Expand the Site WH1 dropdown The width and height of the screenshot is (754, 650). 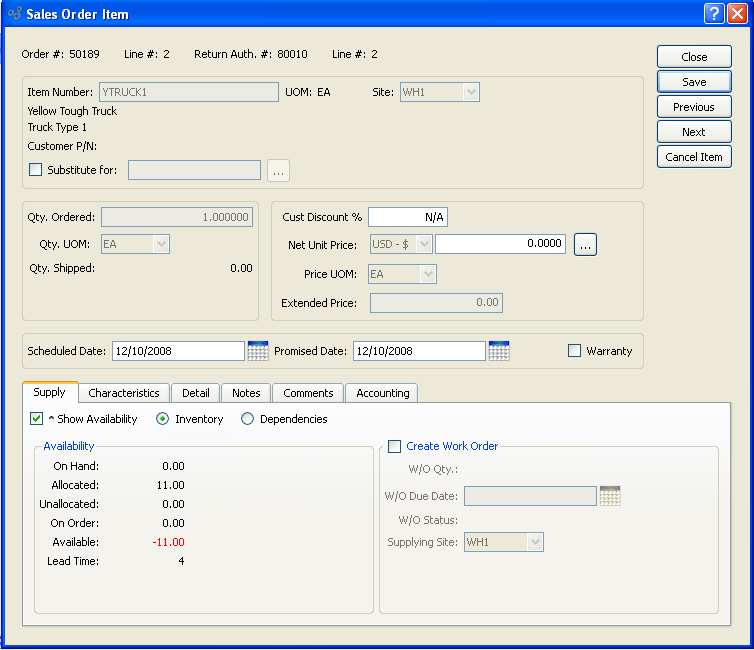(x=440, y=92)
